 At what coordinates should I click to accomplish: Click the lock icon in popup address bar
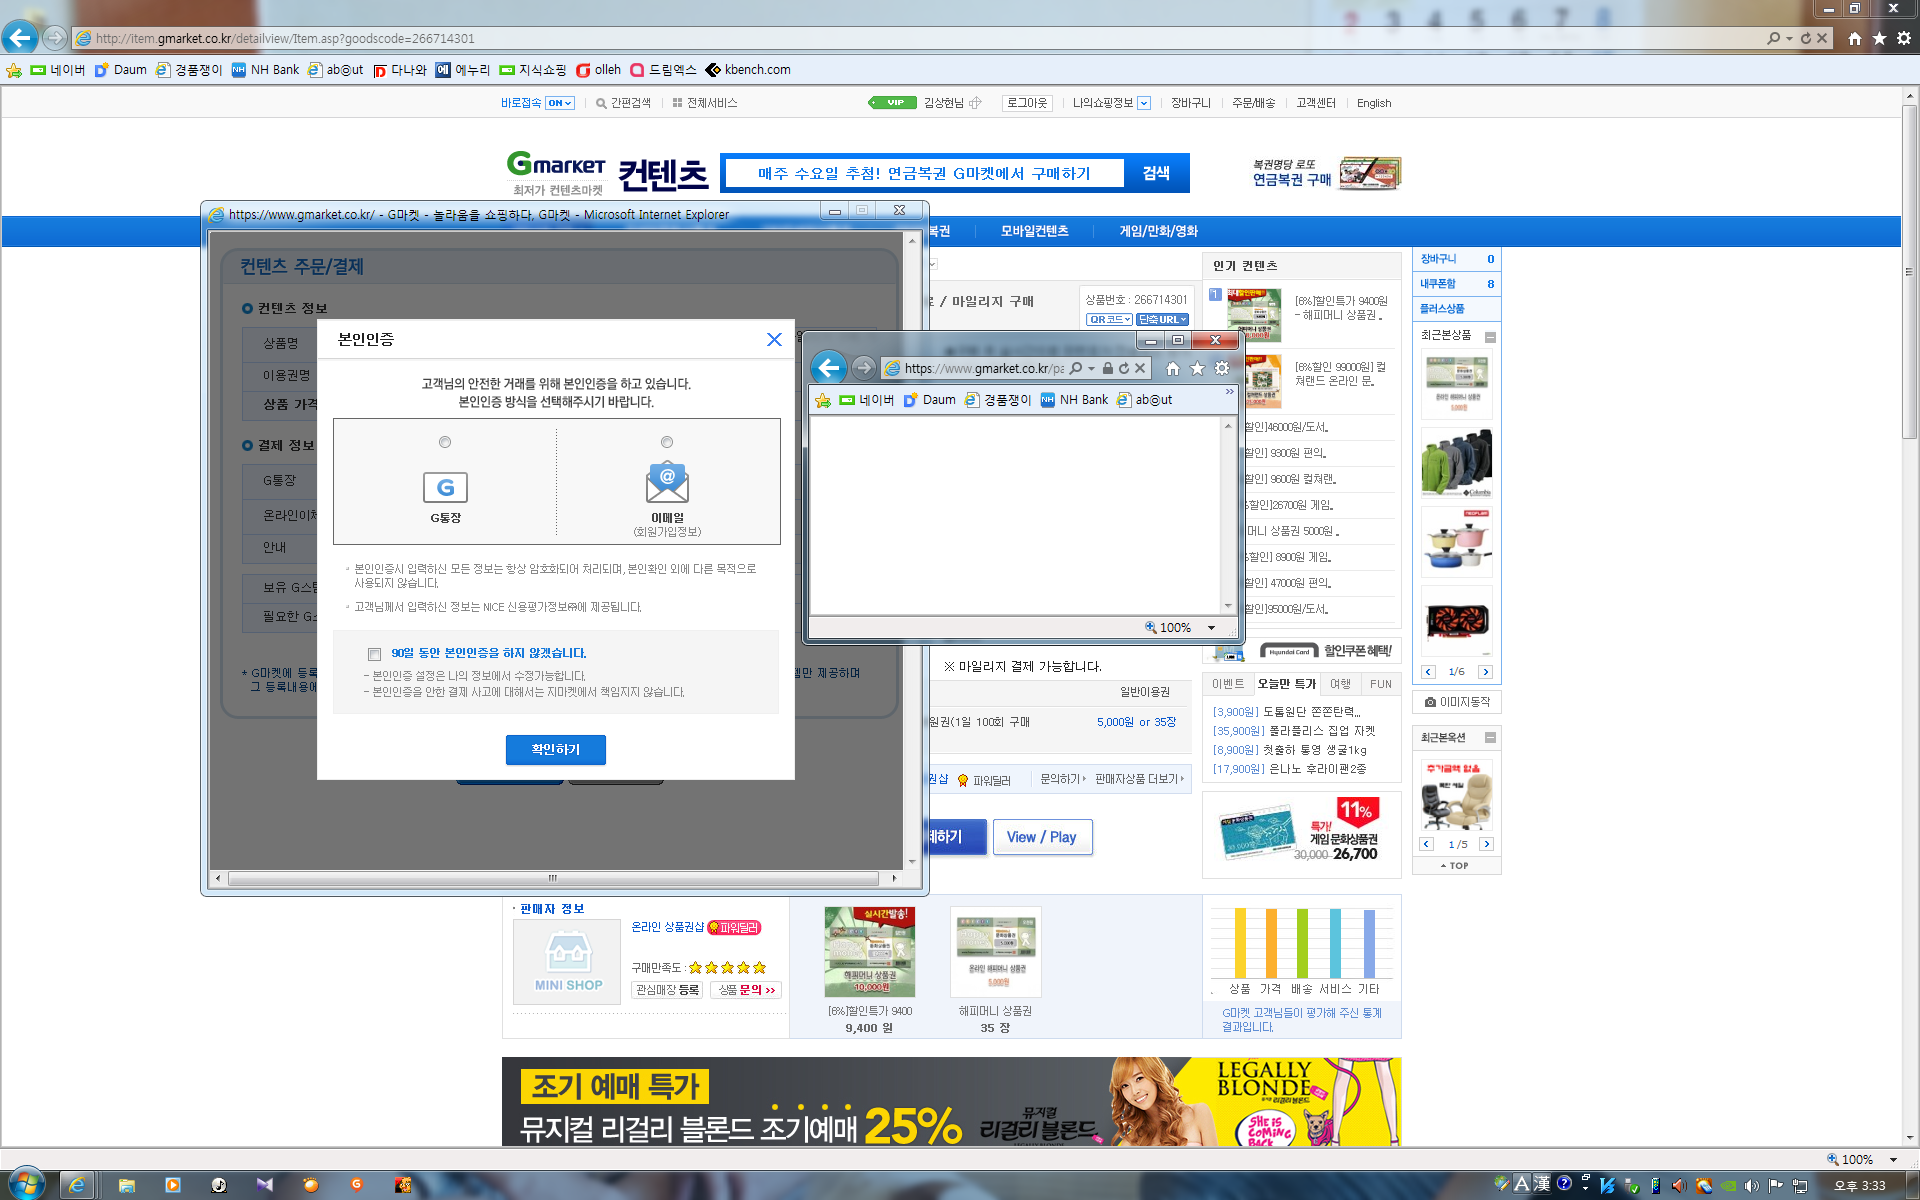(x=1108, y=368)
